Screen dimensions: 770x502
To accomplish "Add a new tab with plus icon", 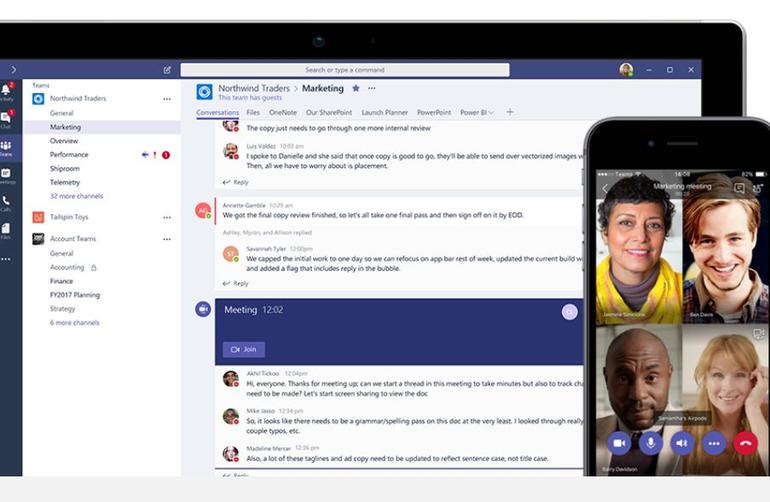I will pyautogui.click(x=510, y=112).
